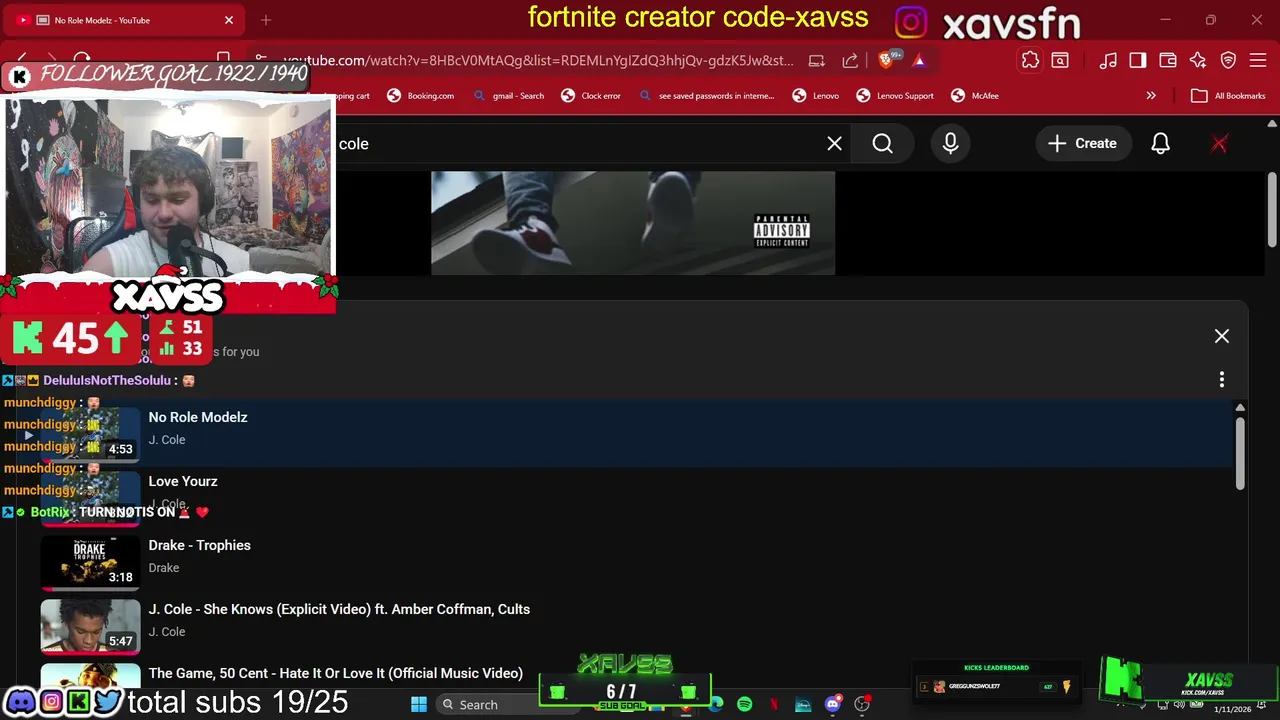
Task: Click the playlist scrollbar up arrow
Action: [x=1240, y=408]
